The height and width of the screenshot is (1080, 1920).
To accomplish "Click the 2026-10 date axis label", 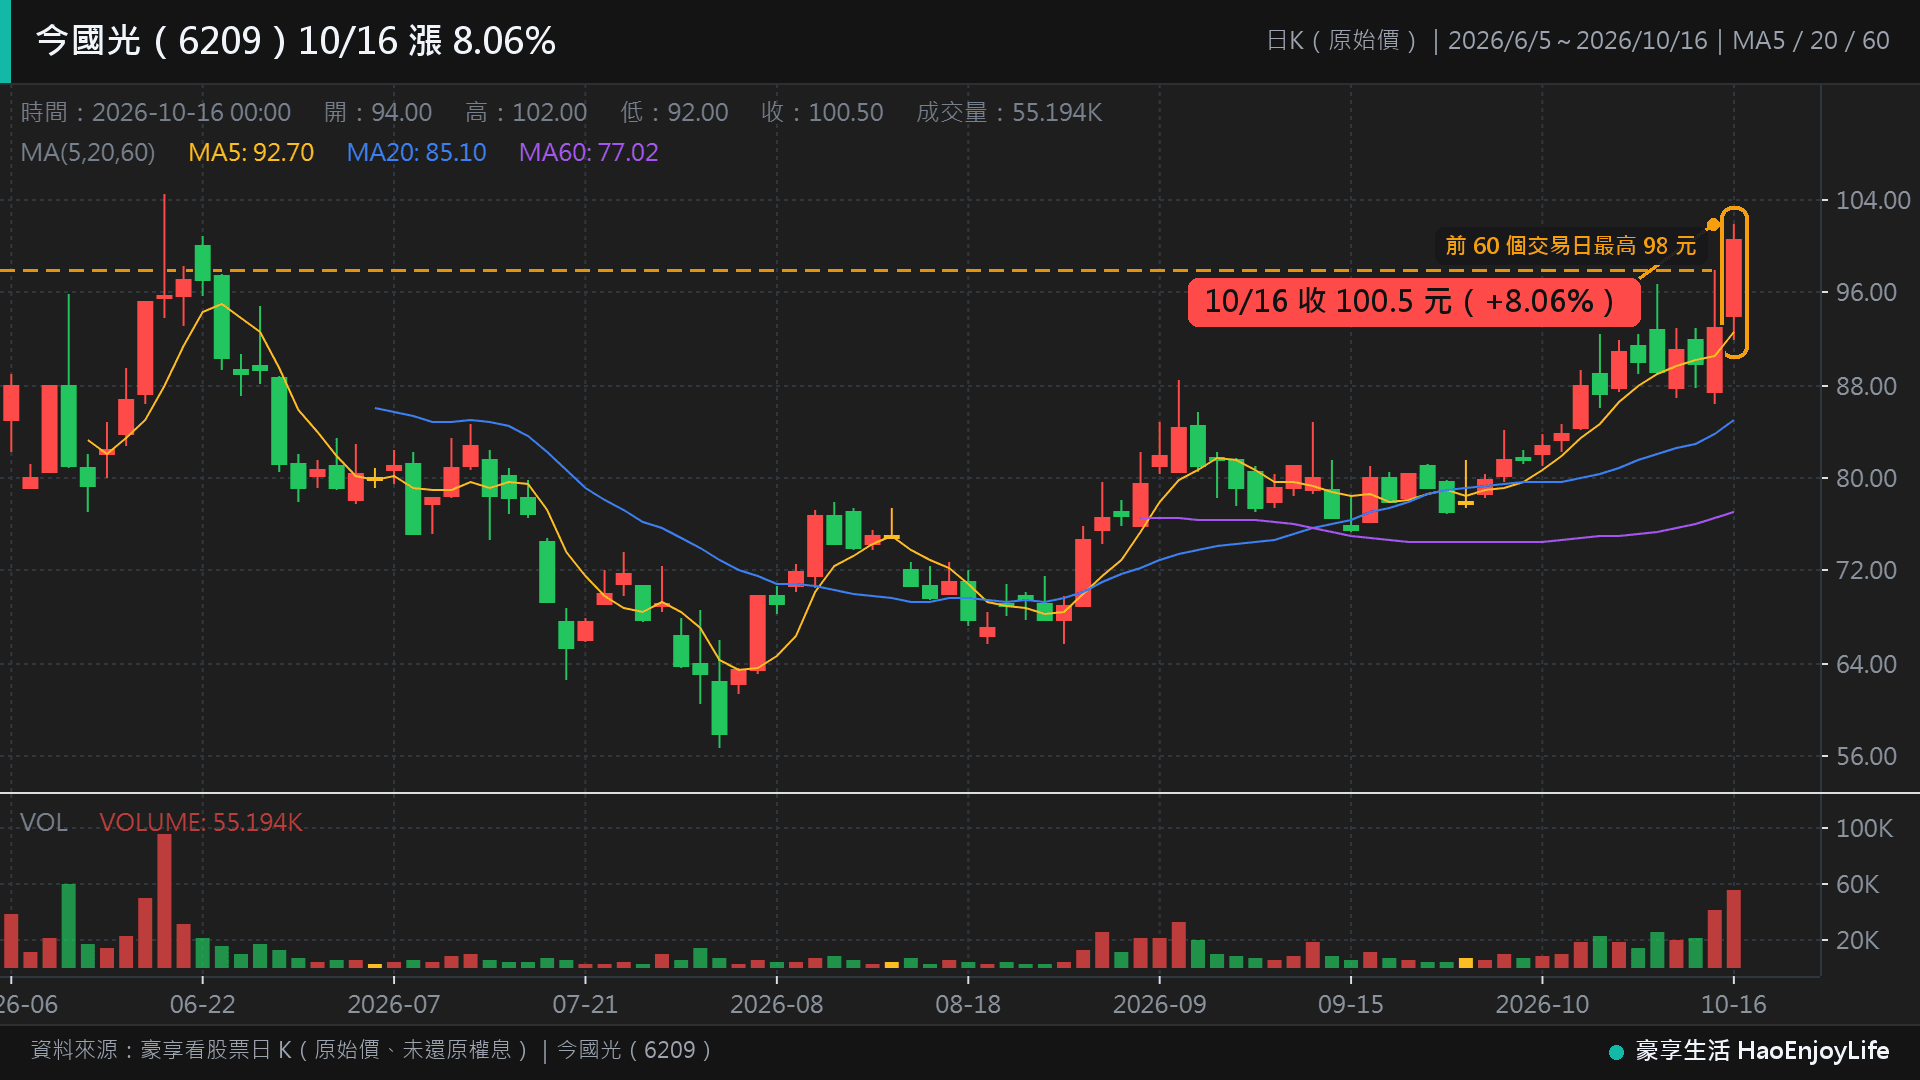I will click(1542, 1005).
